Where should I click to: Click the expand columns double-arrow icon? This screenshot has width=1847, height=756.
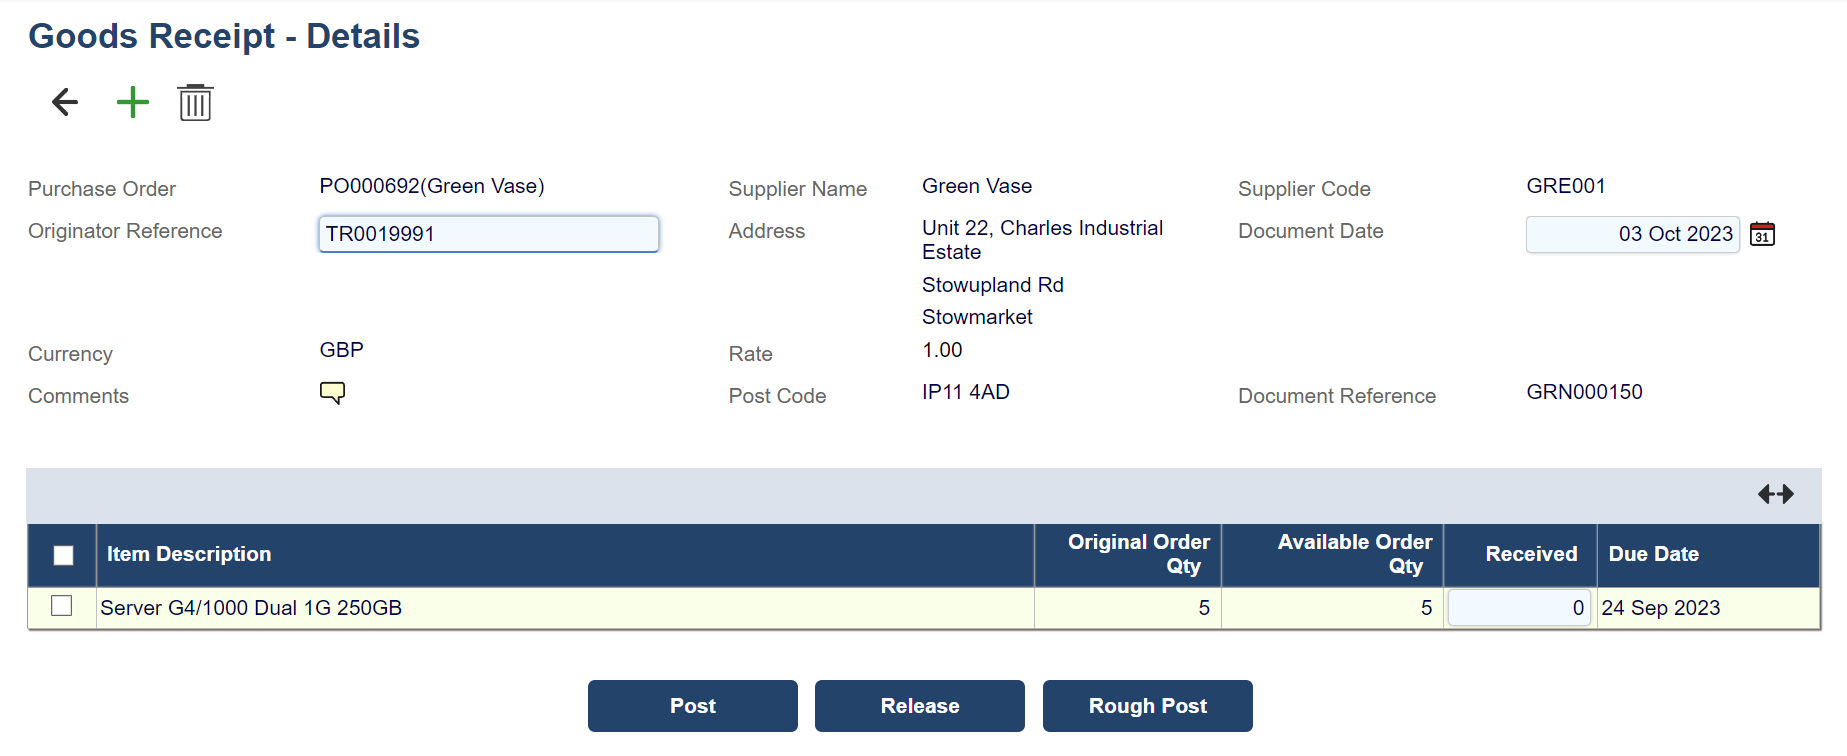click(1775, 494)
